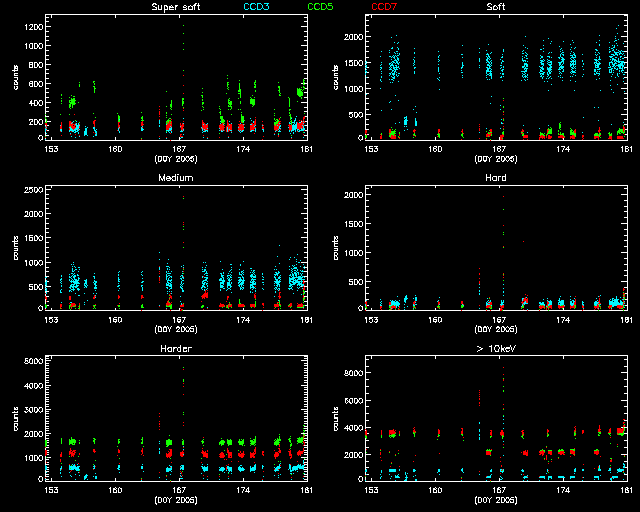Click the 2500 y-axis tick in Medium plot
Viewport: 640px width, 512px height.
[x=33, y=189]
